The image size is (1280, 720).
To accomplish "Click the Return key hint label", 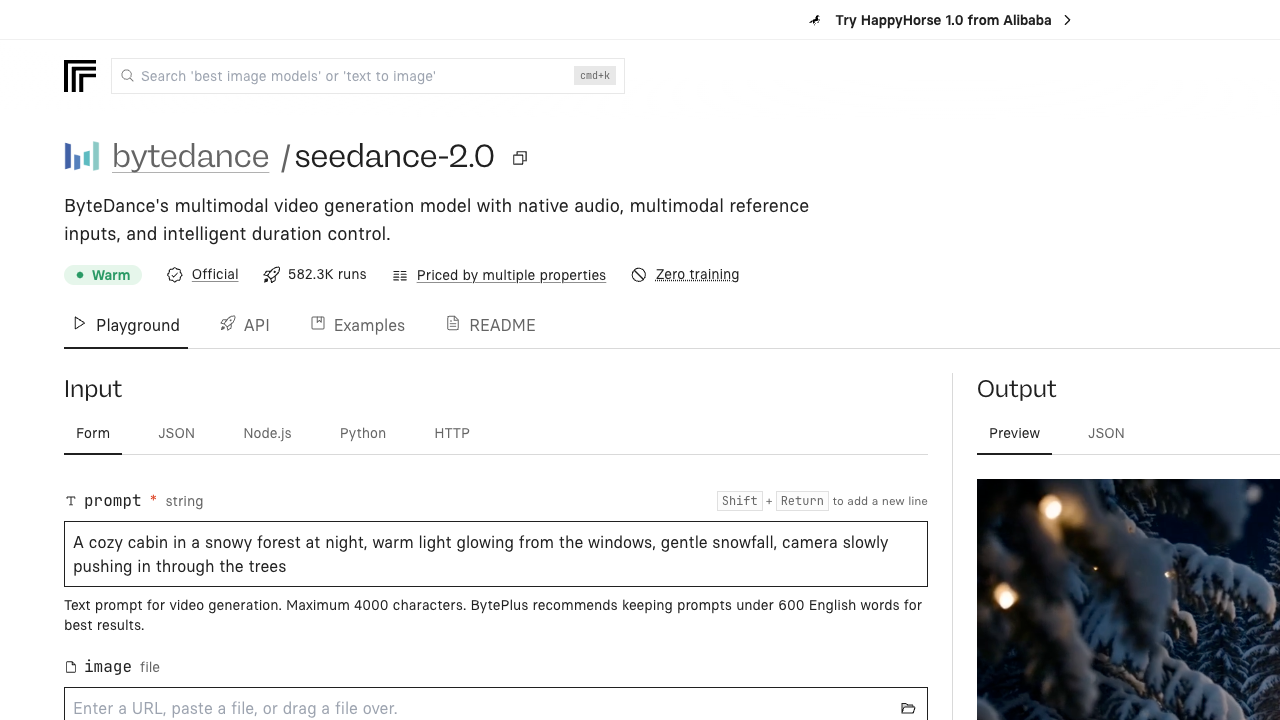I will point(802,501).
